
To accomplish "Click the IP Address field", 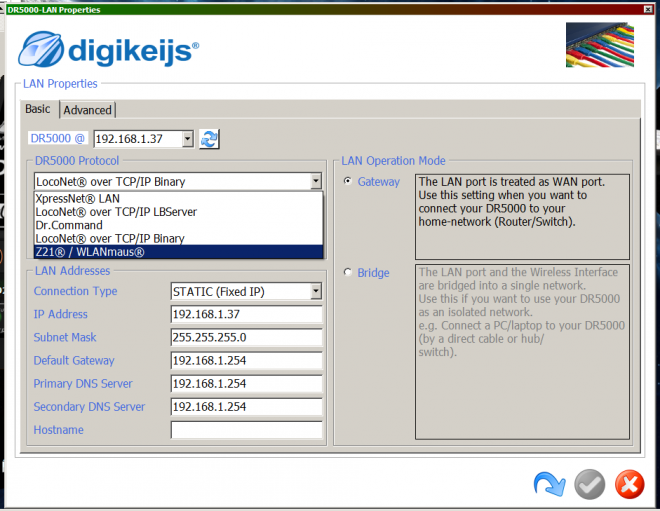I will point(246,314).
